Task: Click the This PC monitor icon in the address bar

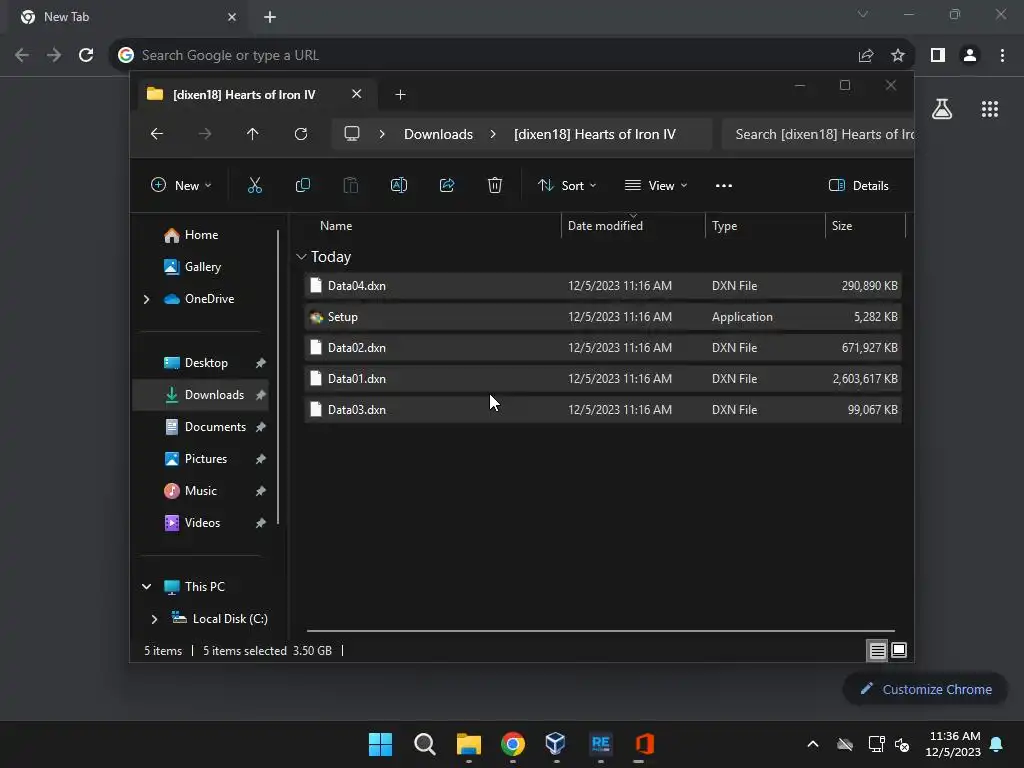Action: click(352, 134)
